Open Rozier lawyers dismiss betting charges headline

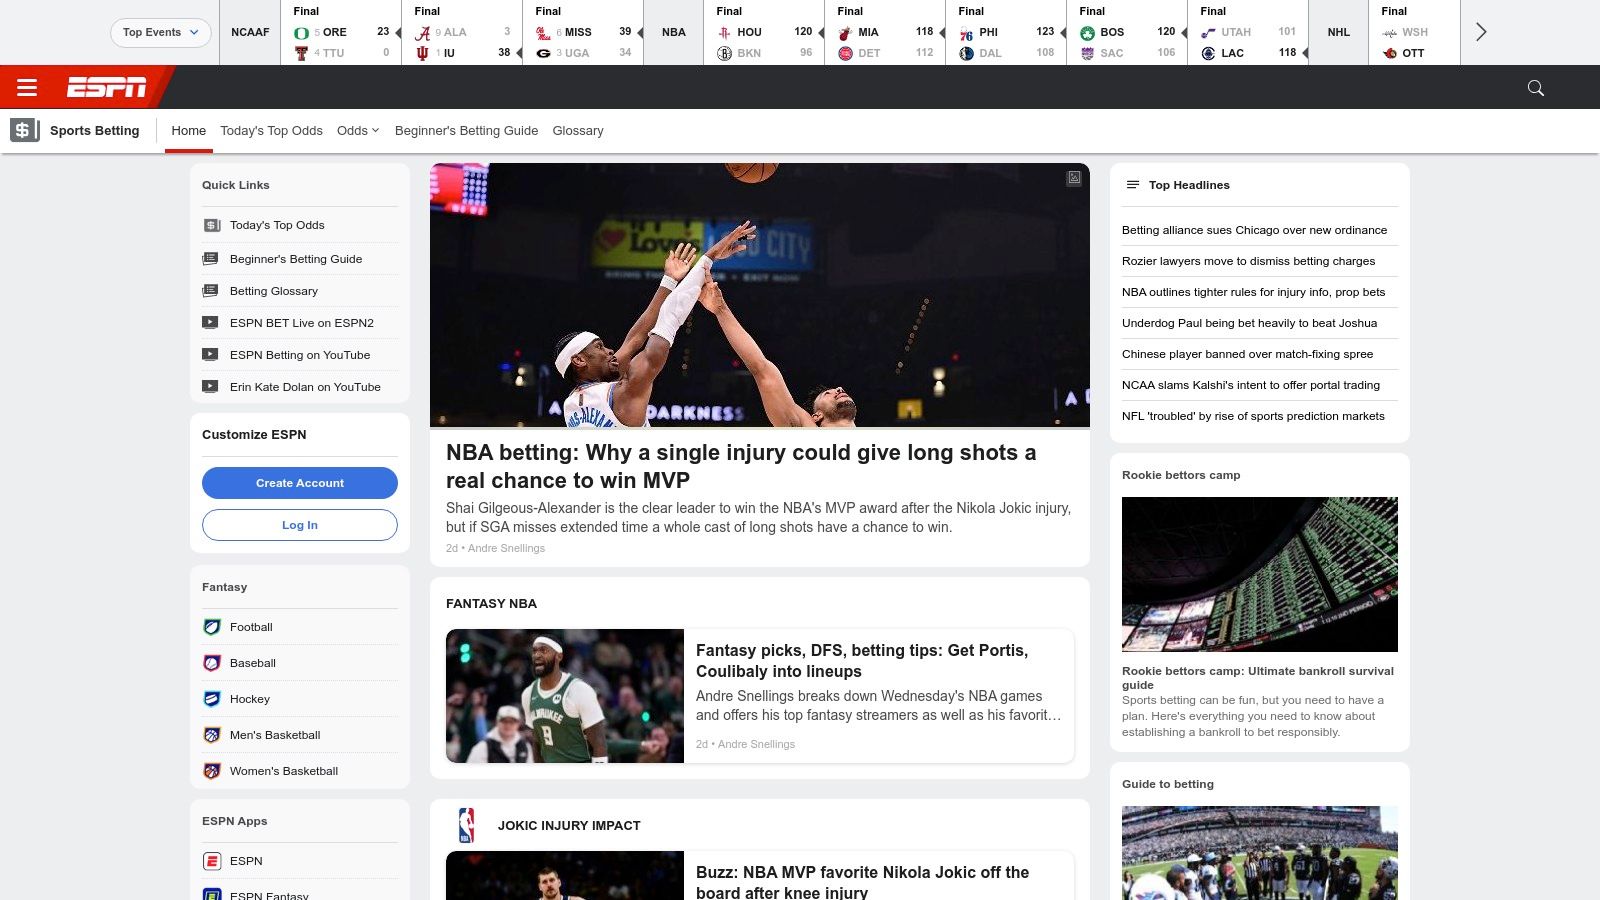click(1248, 261)
